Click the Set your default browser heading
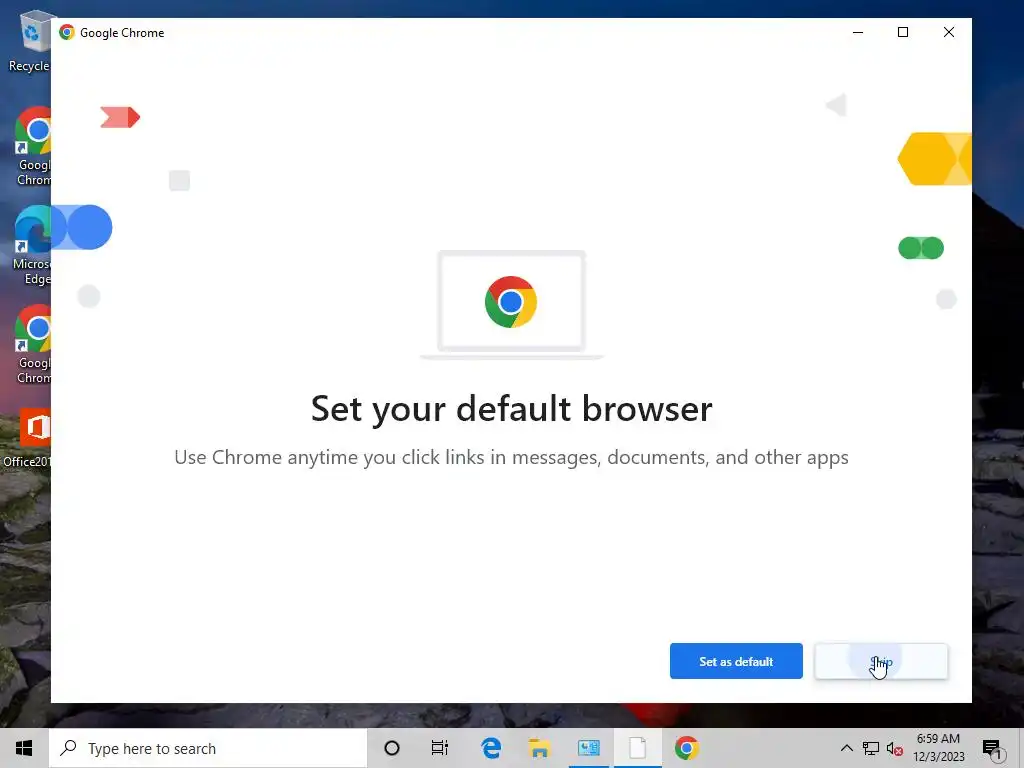 (x=511, y=409)
